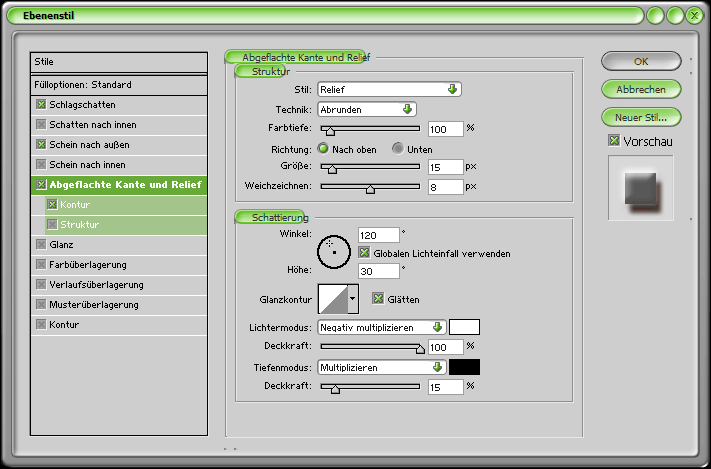Click the highlight Deckkraft input showing 100
The height and width of the screenshot is (469, 711).
point(446,347)
